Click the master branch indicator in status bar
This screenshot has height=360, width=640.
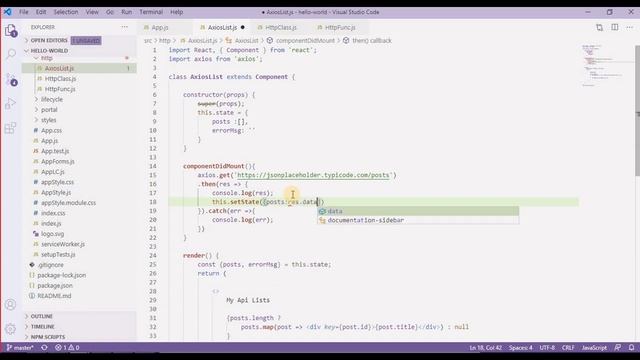20,348
